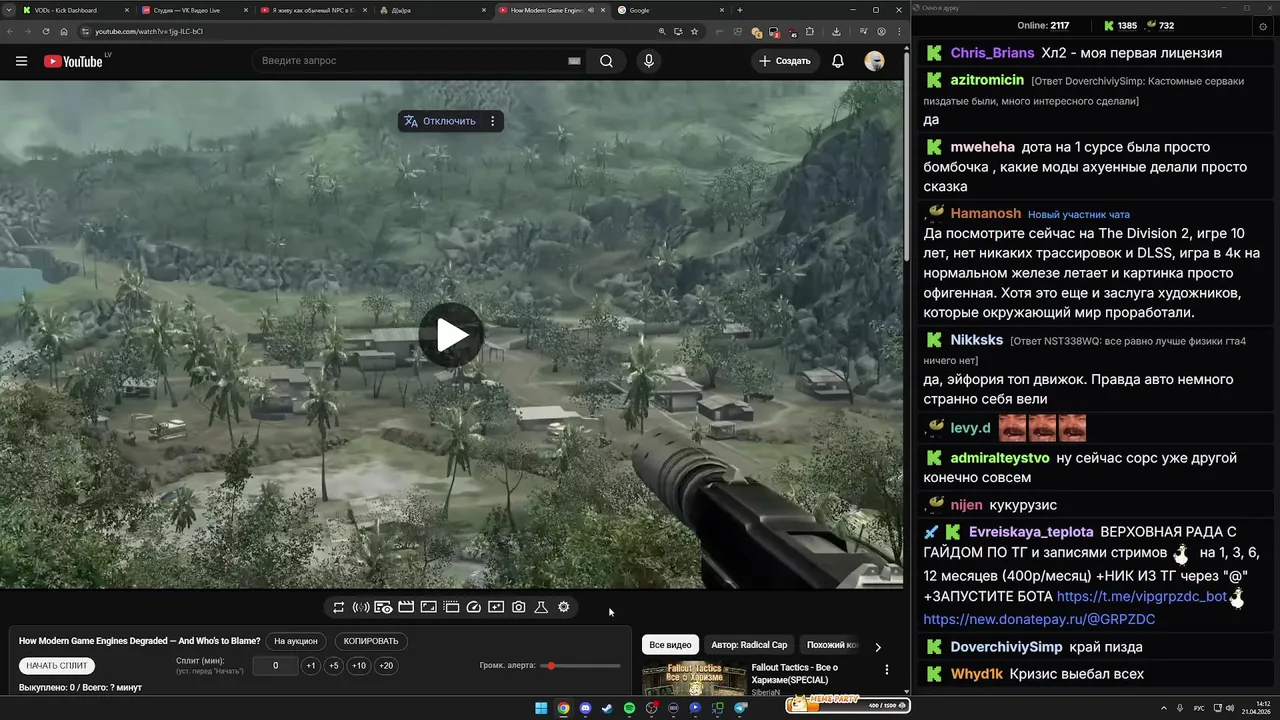Viewport: 1280px width, 720px height.
Task: Go to the YouTube home logo
Action: 73,61
